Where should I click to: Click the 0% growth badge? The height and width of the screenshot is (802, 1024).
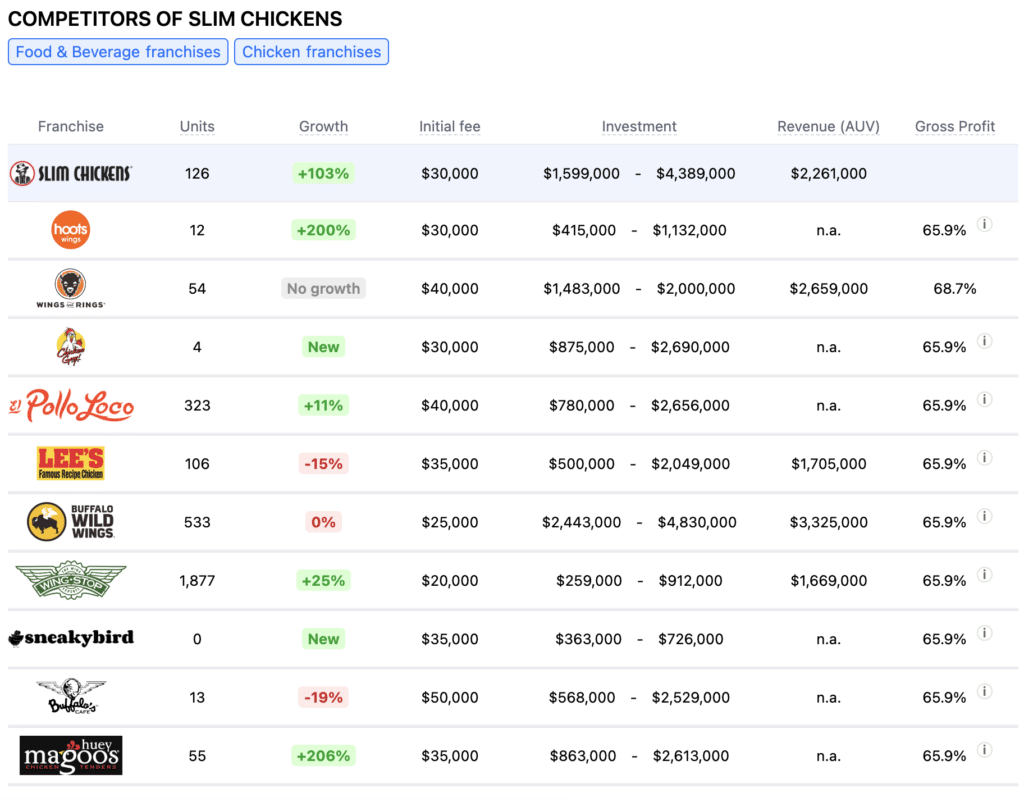323,522
